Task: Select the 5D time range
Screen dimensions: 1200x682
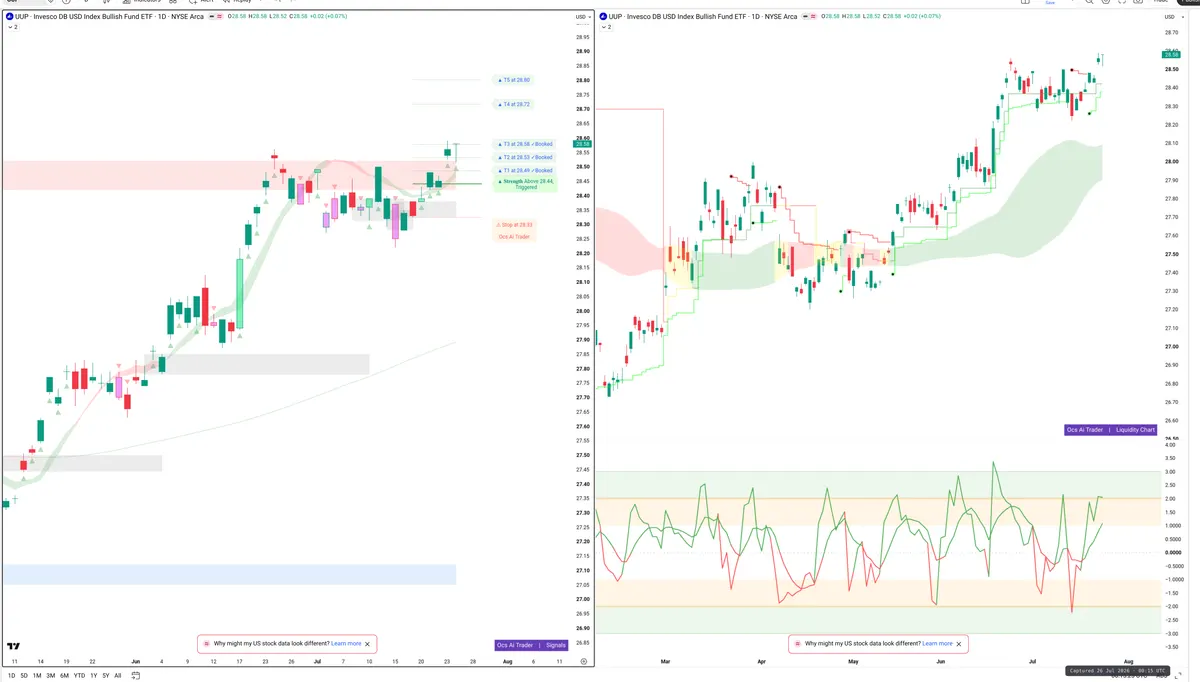Action: point(24,676)
